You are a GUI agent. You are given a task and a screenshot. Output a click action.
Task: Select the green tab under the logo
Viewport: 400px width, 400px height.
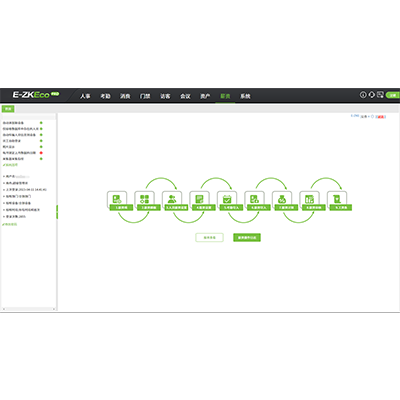click(8, 109)
